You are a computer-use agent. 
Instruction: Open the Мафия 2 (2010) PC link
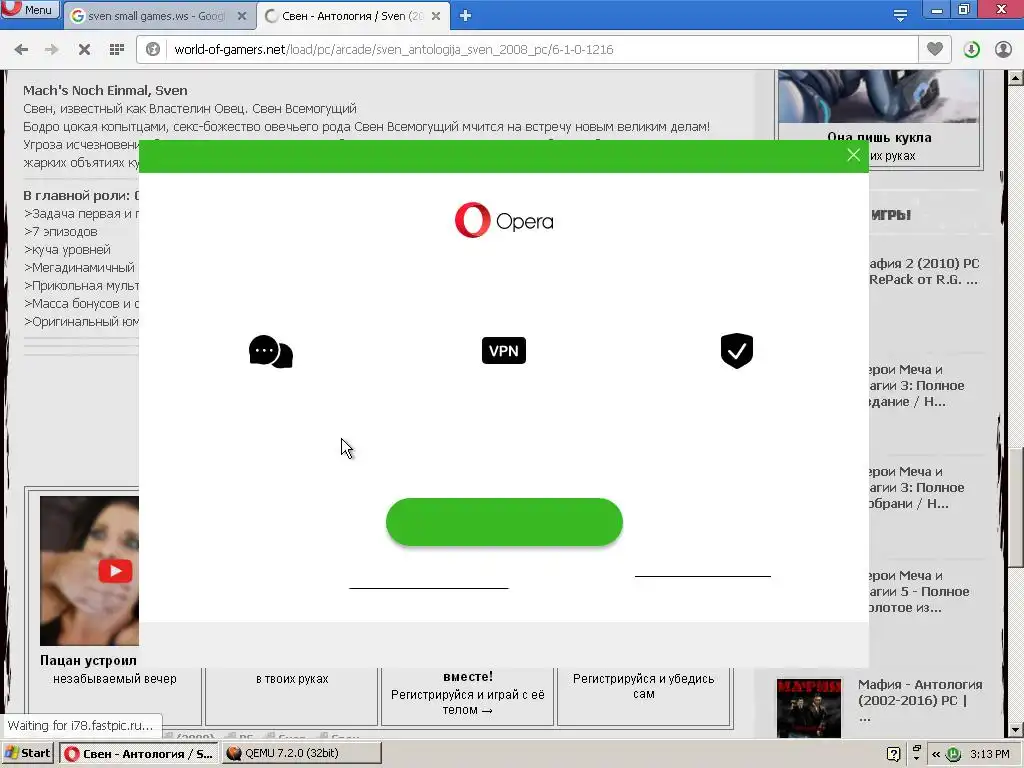pos(923,272)
